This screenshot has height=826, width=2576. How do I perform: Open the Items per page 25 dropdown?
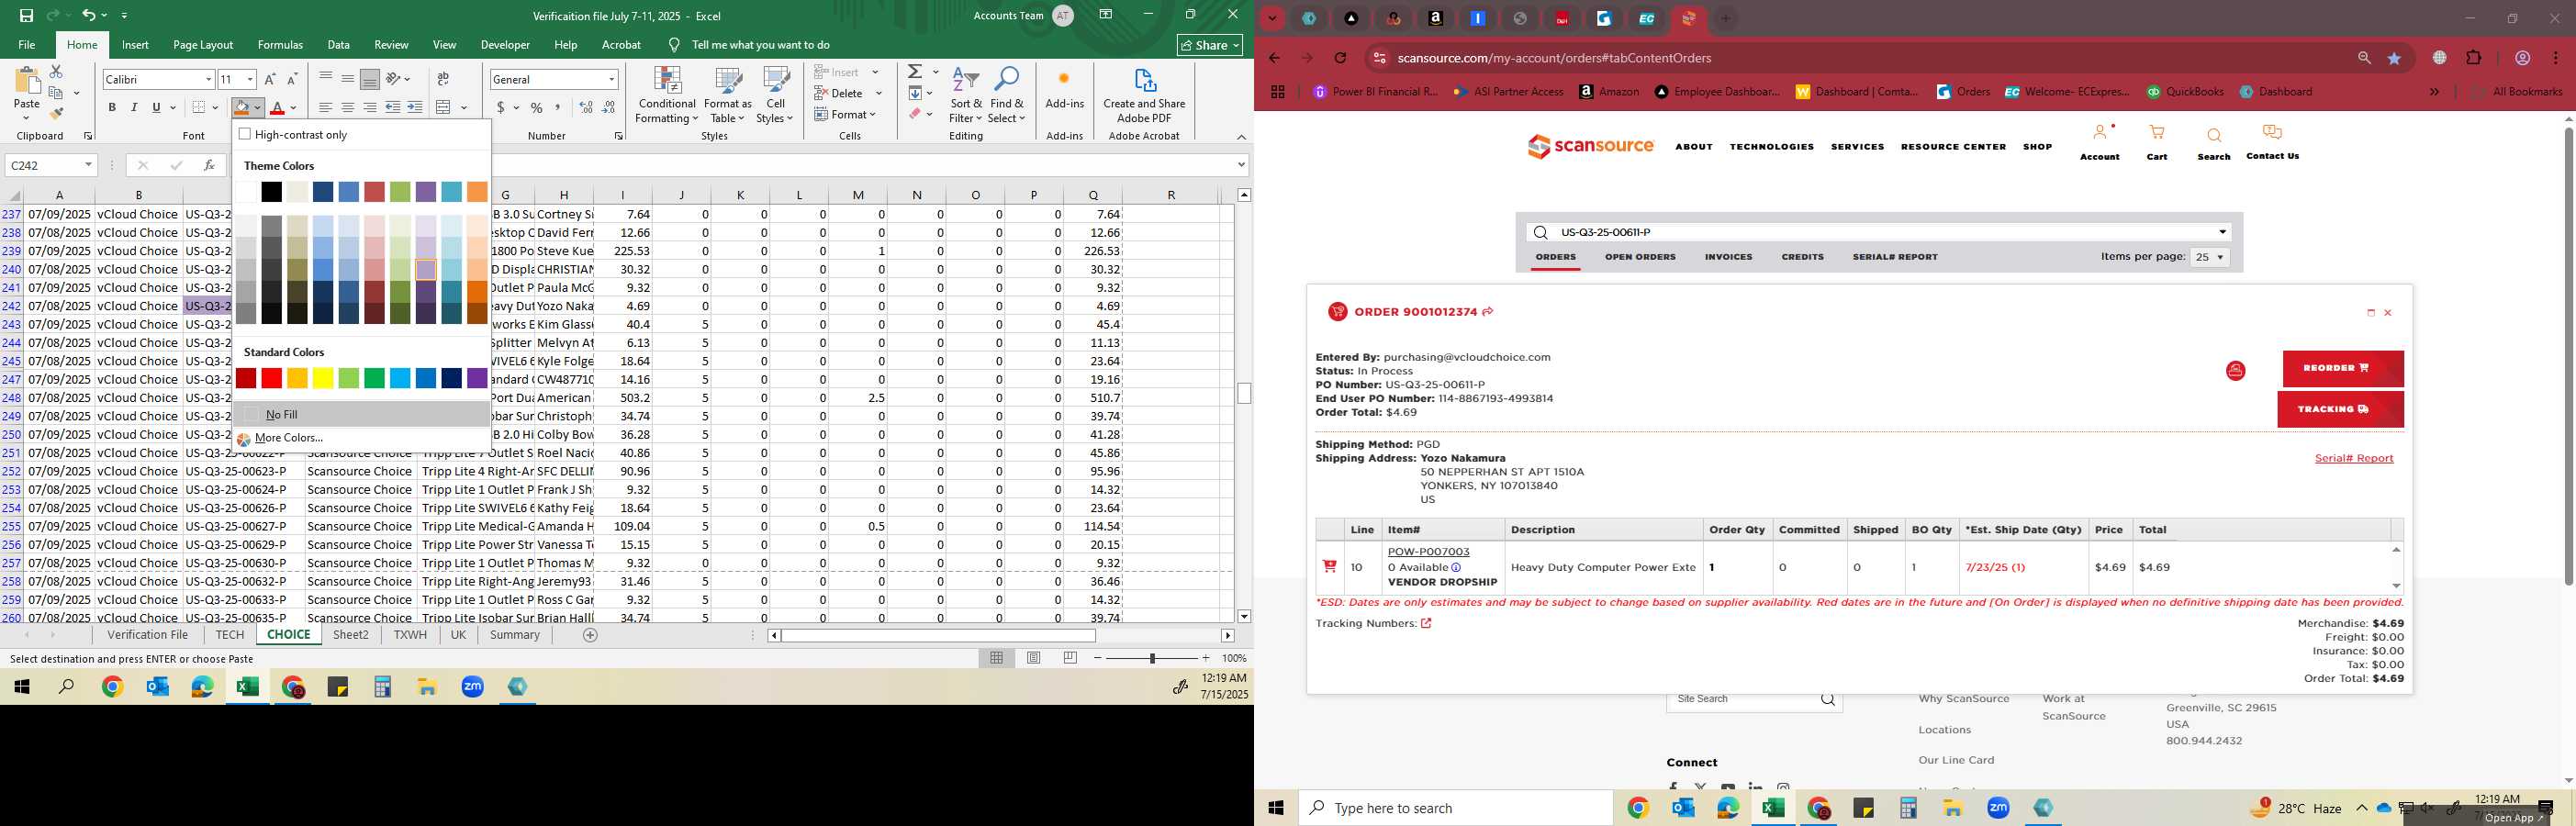pos(2210,257)
